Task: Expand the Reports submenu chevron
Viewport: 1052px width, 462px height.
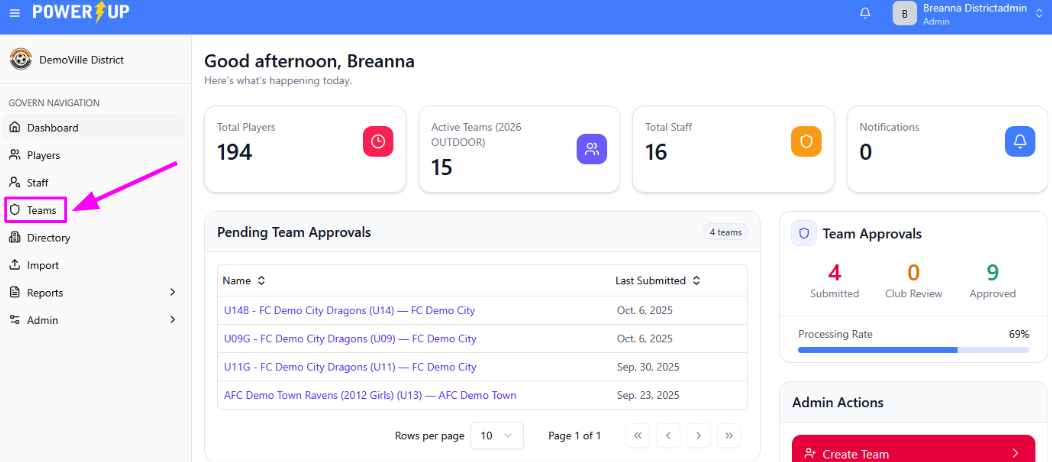Action: [172, 292]
